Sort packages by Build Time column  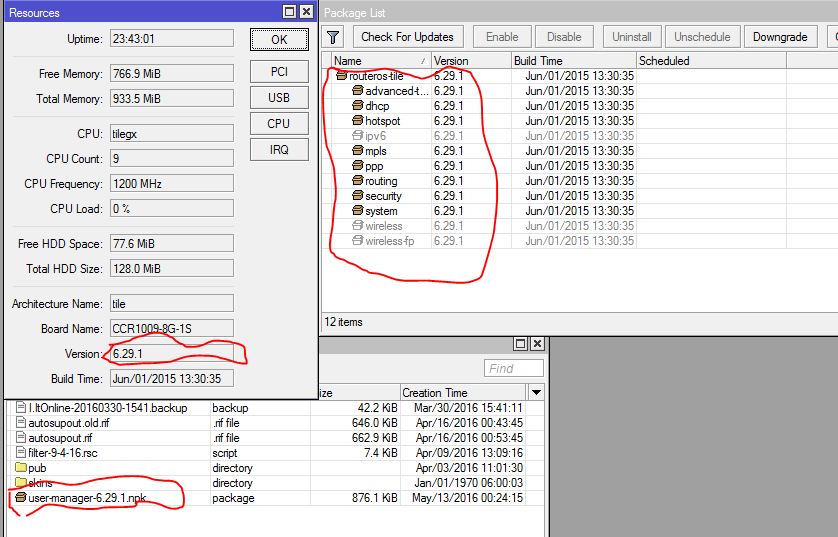573,61
